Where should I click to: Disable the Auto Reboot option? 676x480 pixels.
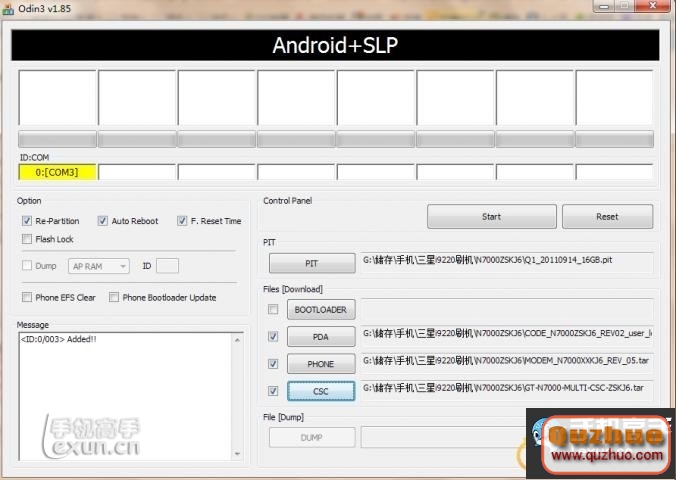point(102,221)
